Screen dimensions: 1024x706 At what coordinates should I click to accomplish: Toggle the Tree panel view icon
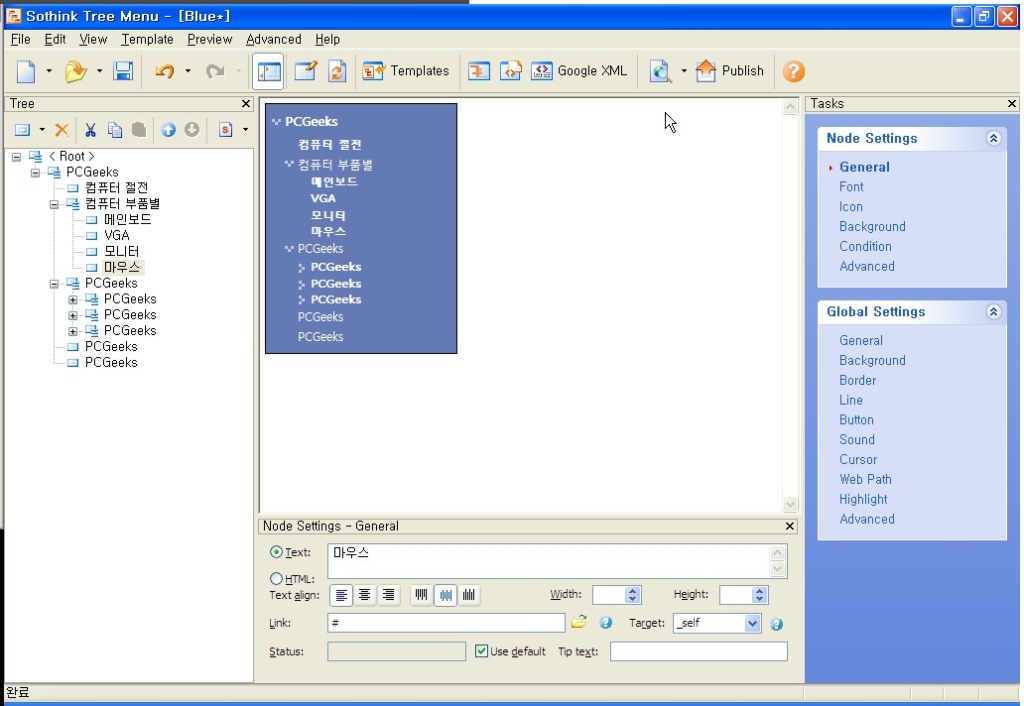tap(268, 71)
